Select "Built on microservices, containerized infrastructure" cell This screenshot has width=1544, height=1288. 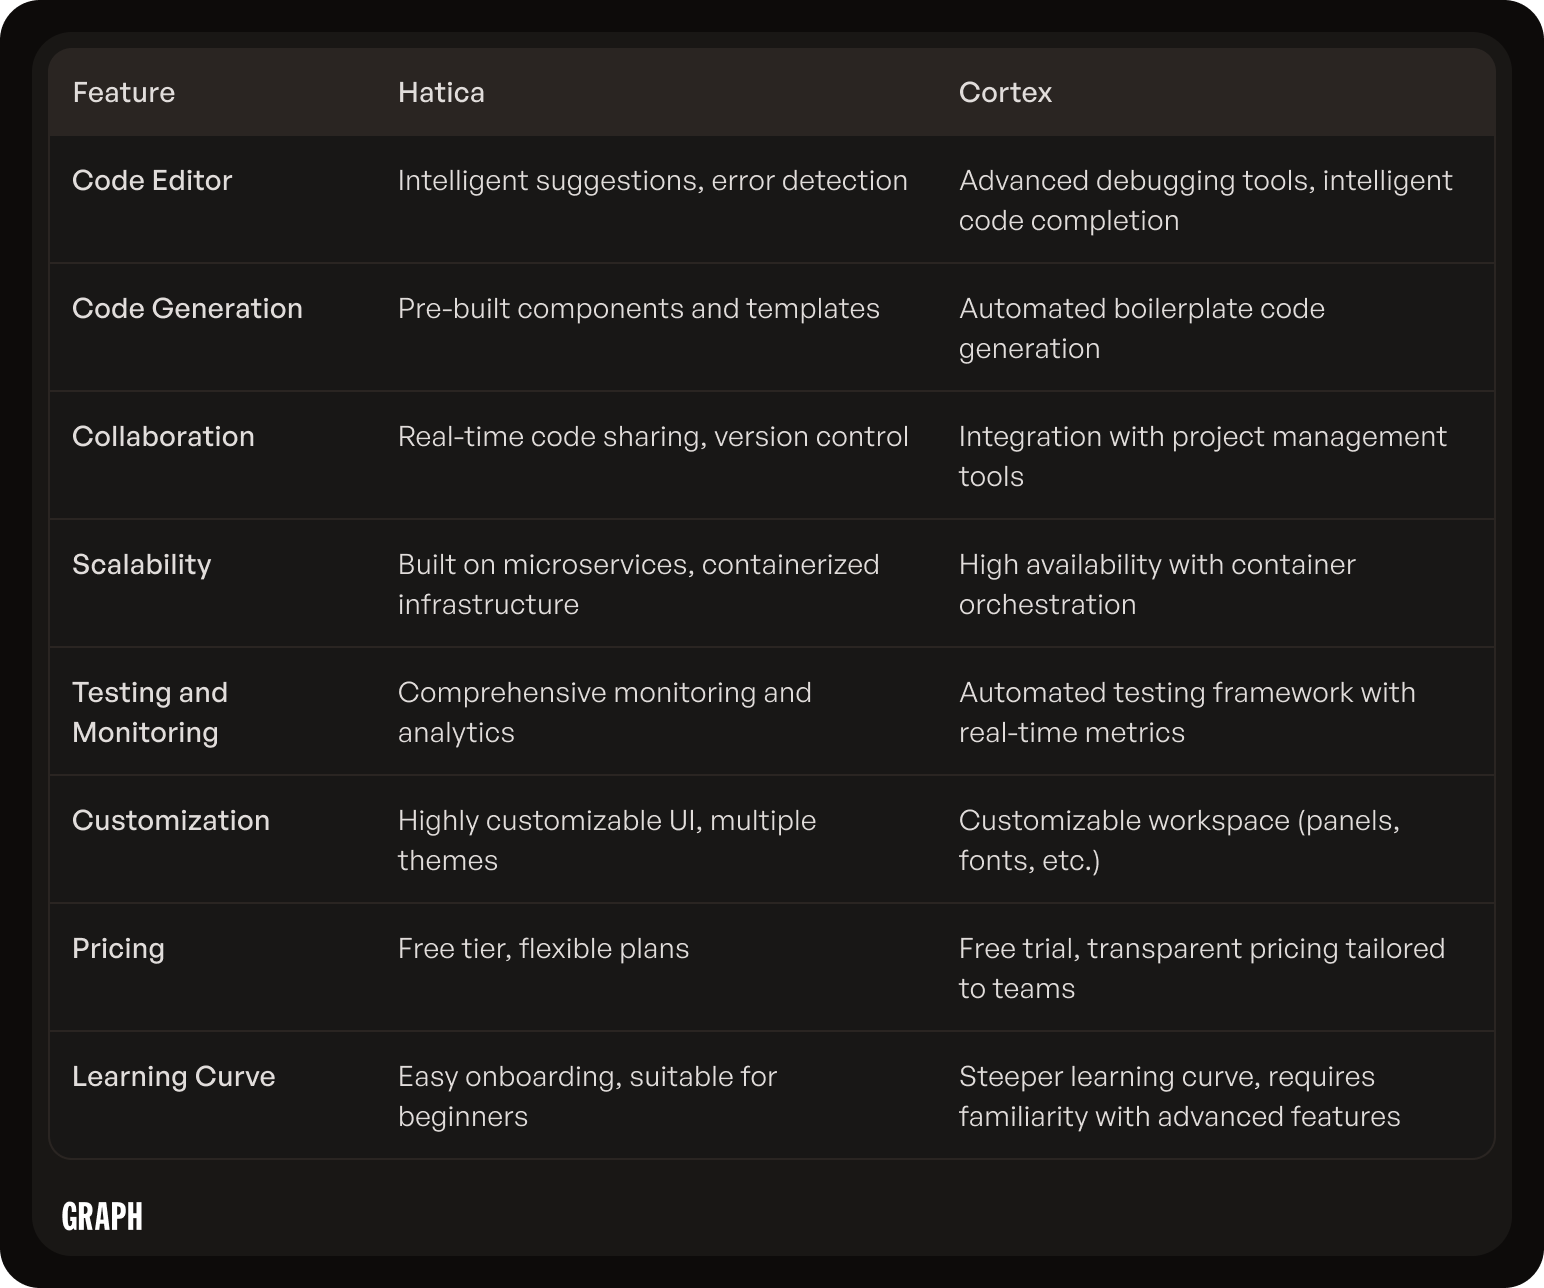(x=639, y=584)
